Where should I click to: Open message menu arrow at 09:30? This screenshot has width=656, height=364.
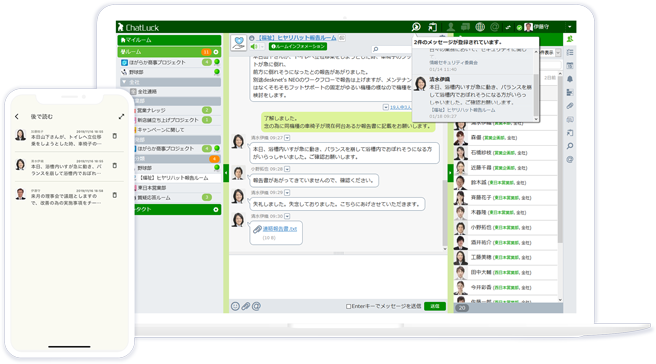[287, 216]
